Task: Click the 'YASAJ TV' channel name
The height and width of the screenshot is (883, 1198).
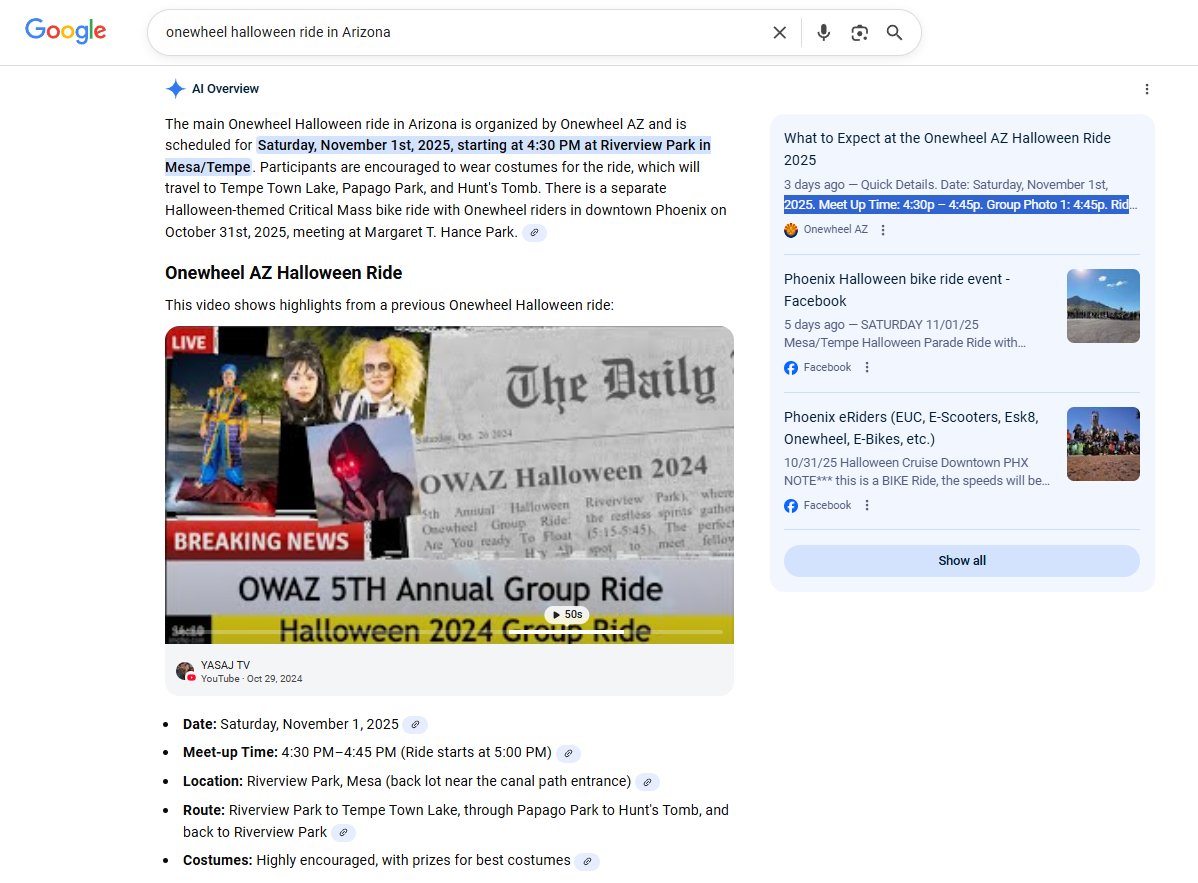Action: click(x=225, y=665)
